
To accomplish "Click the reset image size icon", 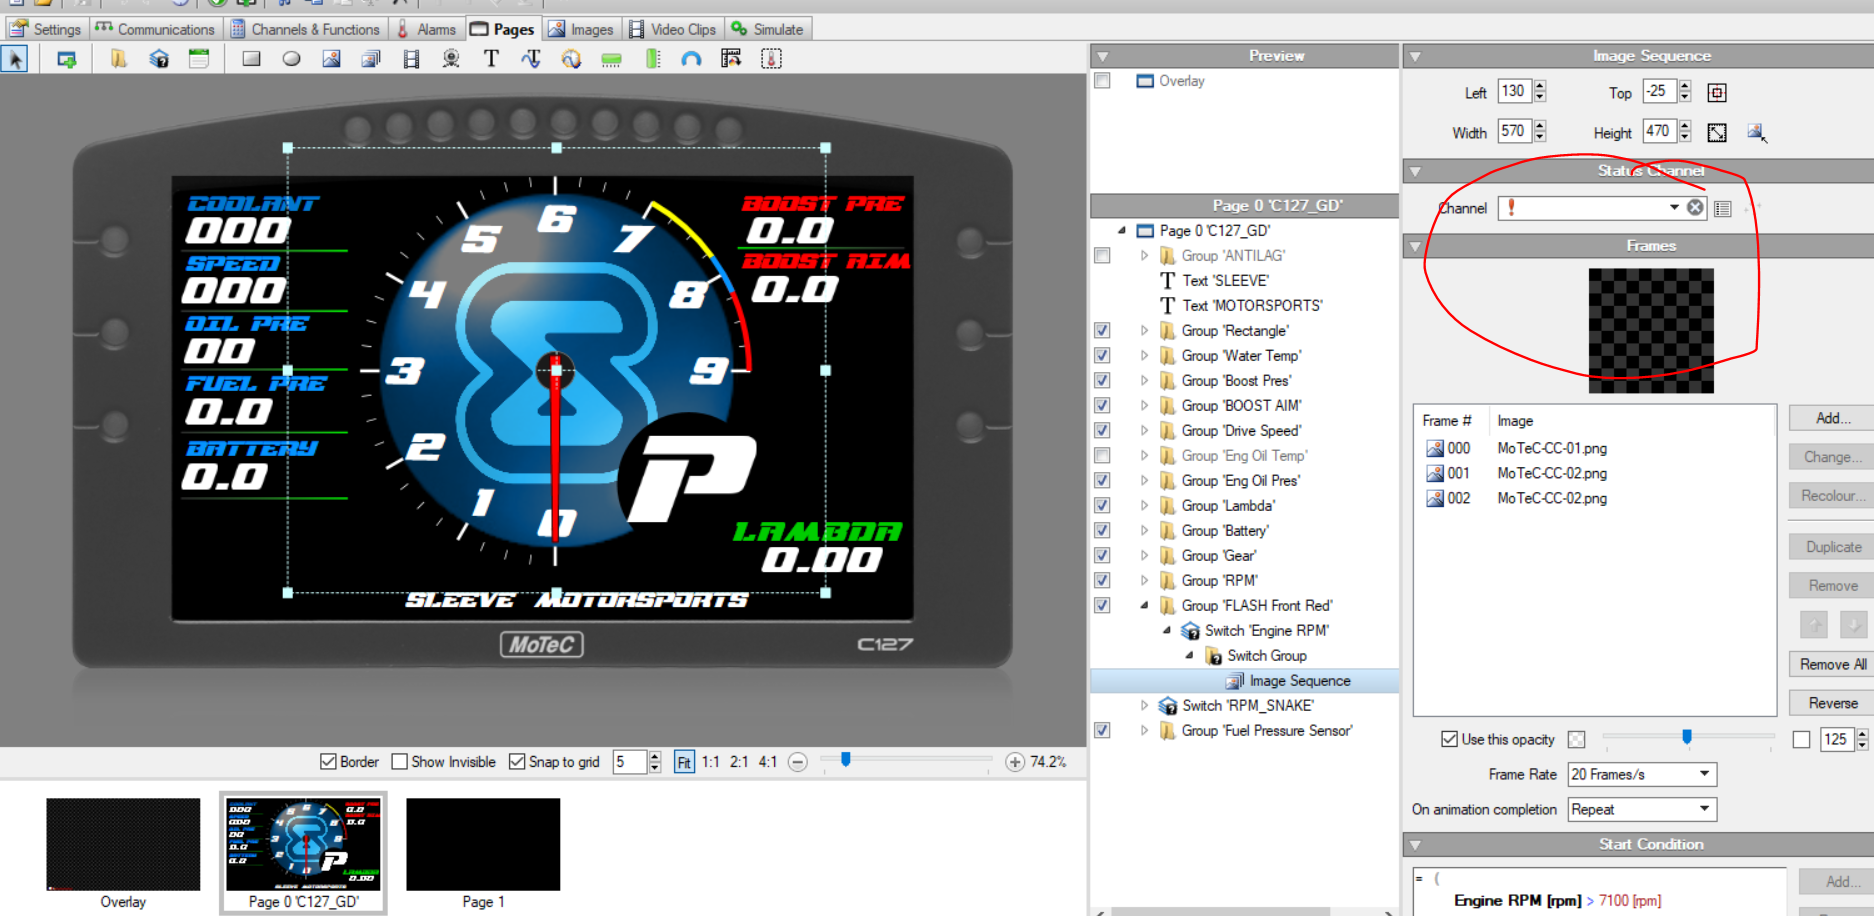I will tap(1757, 133).
